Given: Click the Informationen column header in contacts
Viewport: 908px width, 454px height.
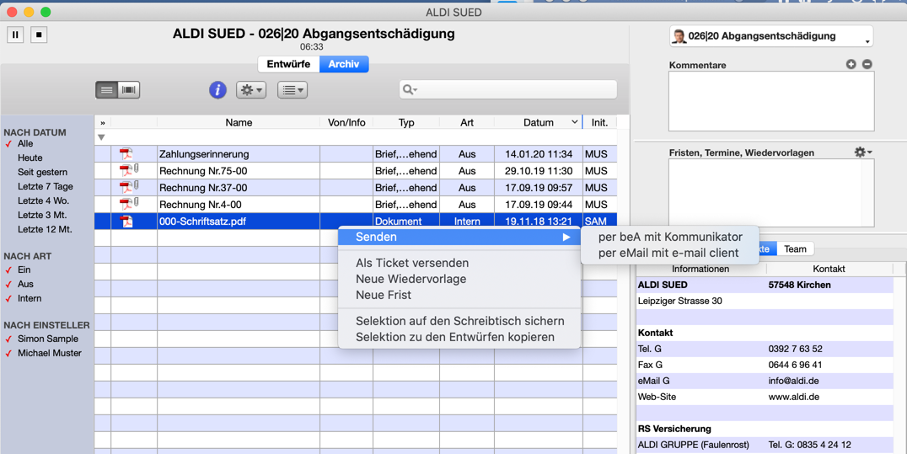Looking at the screenshot, I should coord(700,269).
